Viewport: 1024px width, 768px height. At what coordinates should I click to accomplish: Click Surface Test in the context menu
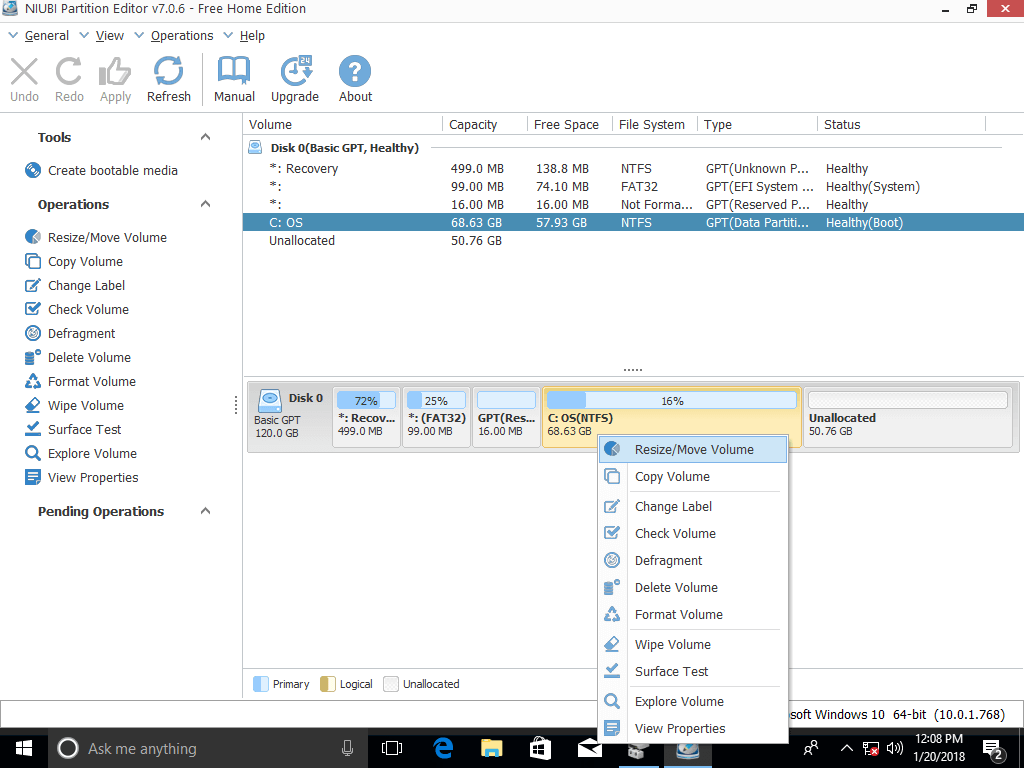pyautogui.click(x=671, y=672)
